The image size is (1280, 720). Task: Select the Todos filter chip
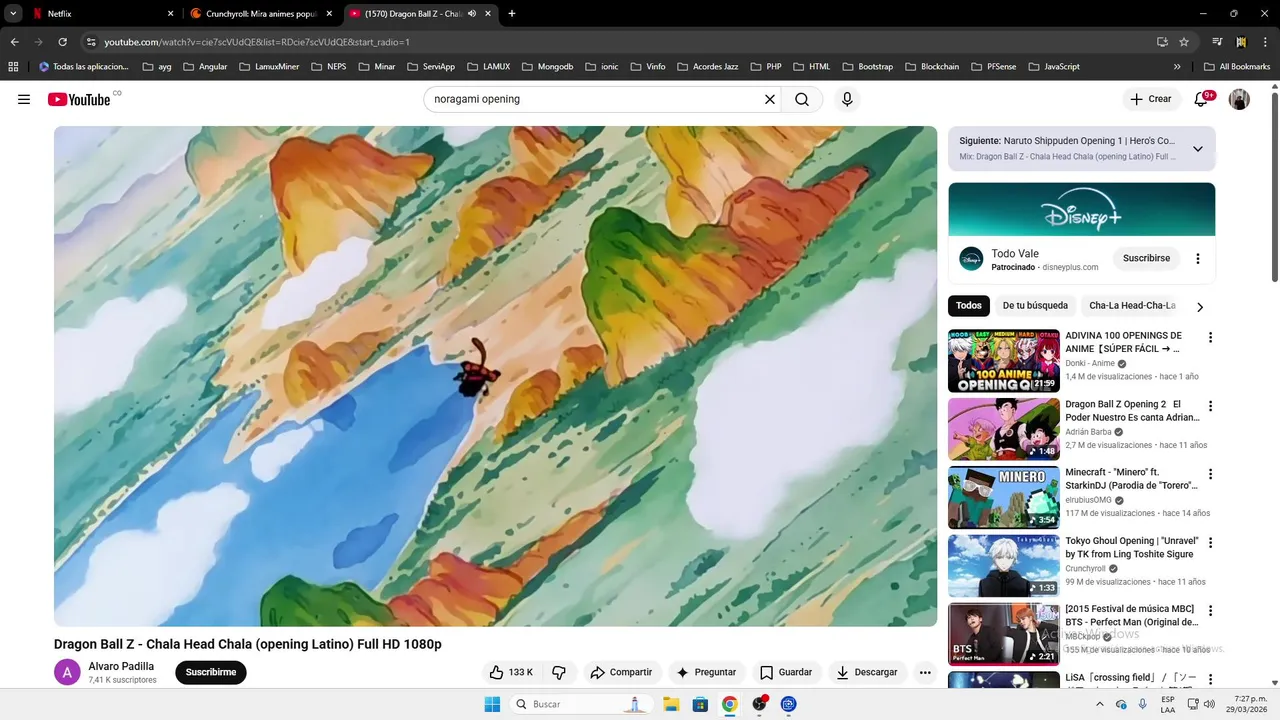pos(969,306)
